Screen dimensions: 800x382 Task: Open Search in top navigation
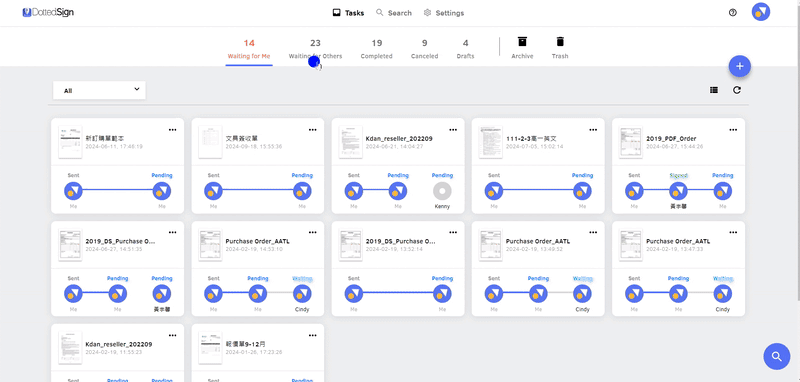[393, 13]
